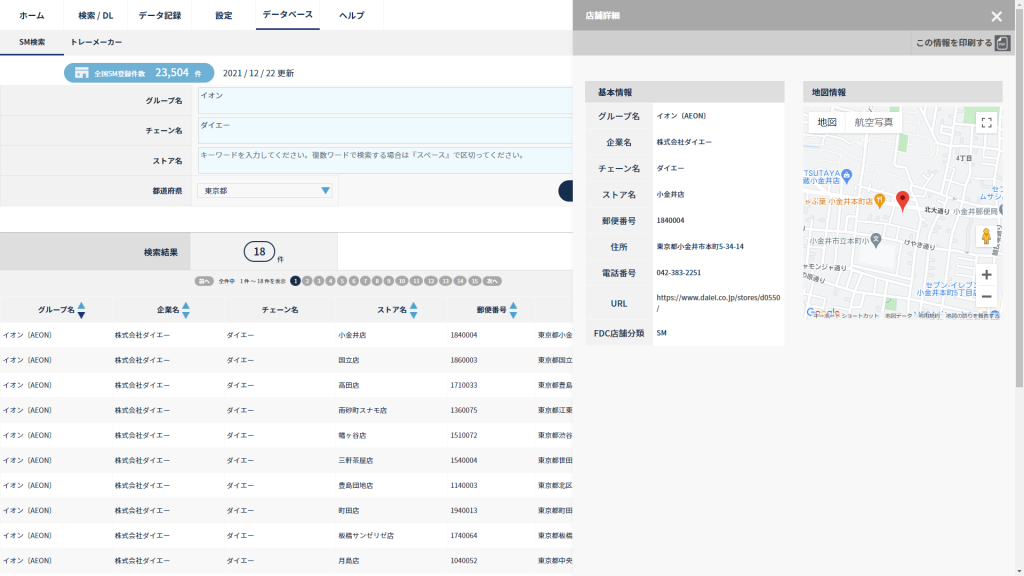Select the 板橋サンゼリゼ店 row
Screen dimensions: 1024x576
(286, 536)
